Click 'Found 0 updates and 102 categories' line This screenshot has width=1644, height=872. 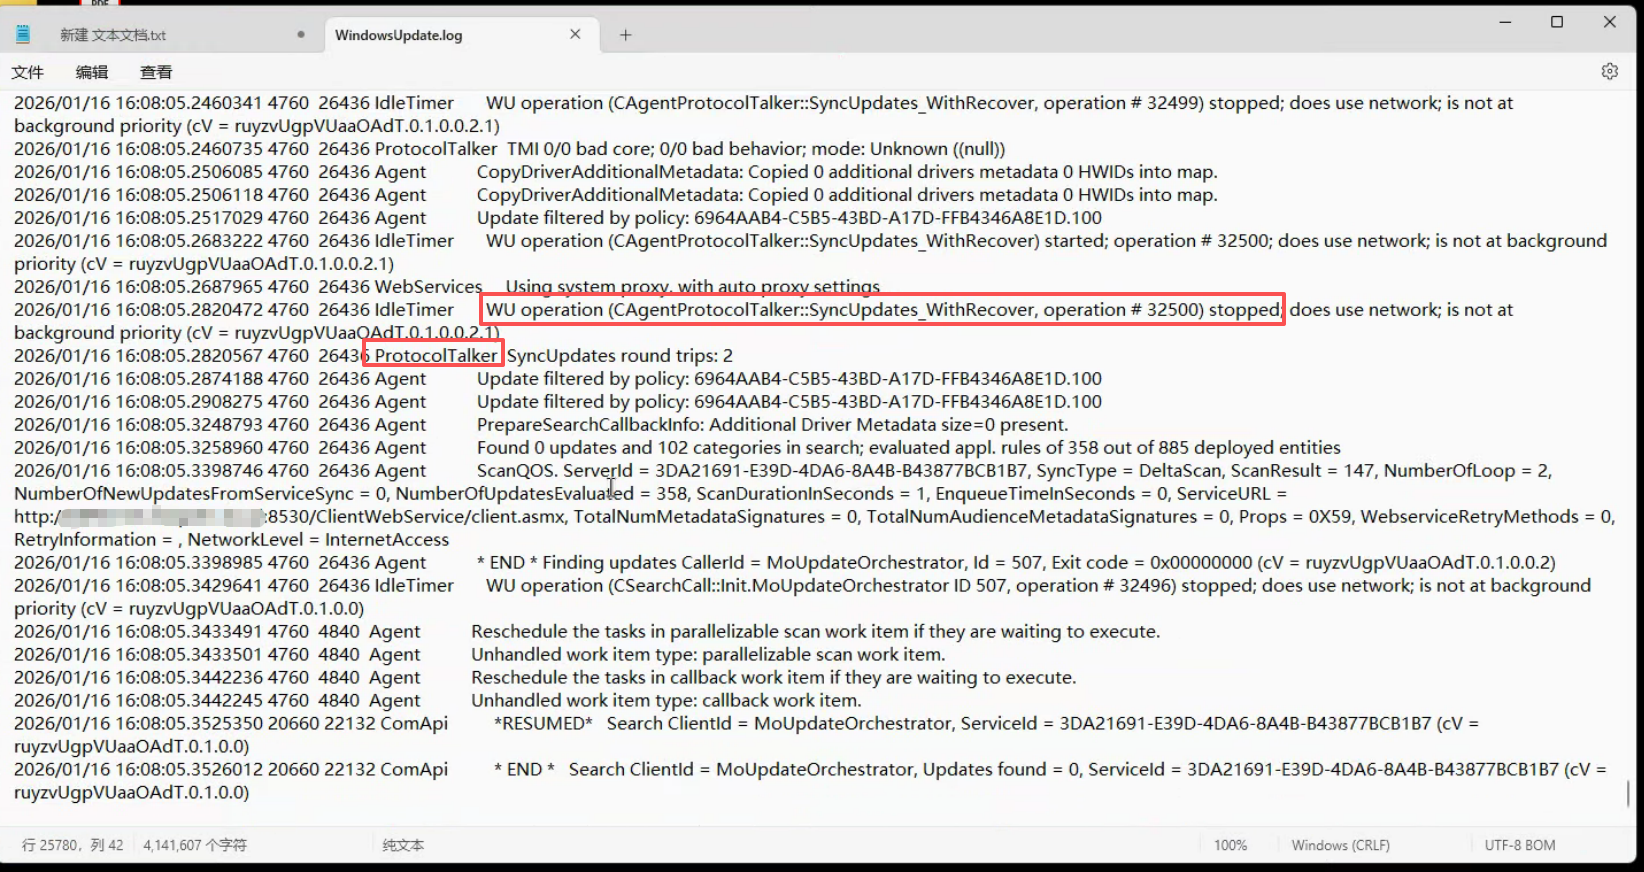tap(908, 448)
